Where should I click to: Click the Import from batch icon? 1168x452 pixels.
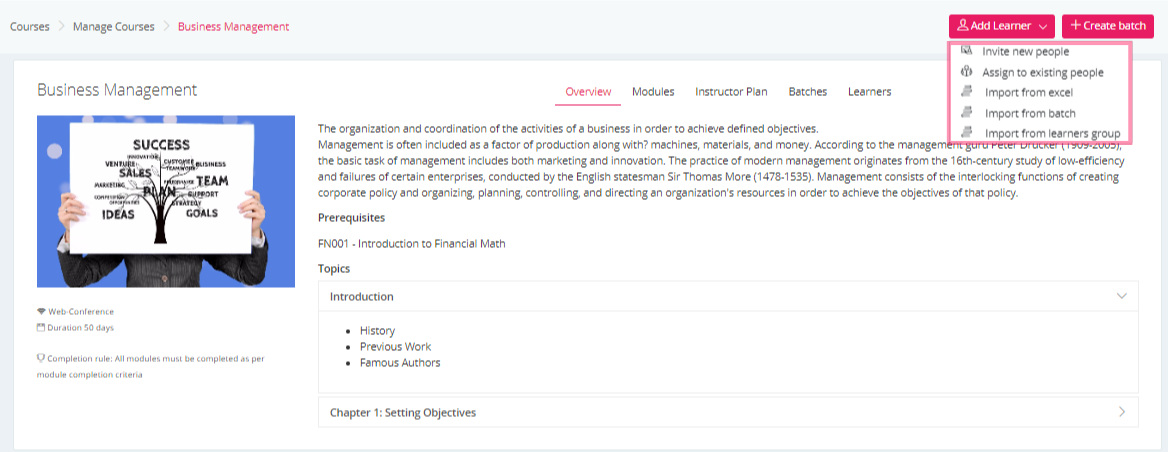click(x=966, y=113)
